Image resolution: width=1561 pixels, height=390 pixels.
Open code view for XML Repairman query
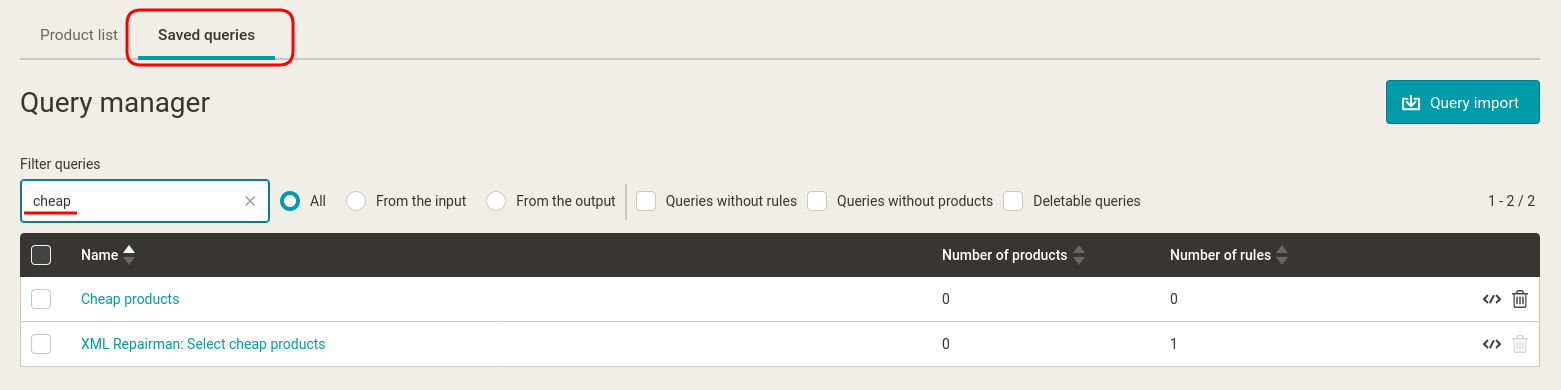[x=1492, y=344]
